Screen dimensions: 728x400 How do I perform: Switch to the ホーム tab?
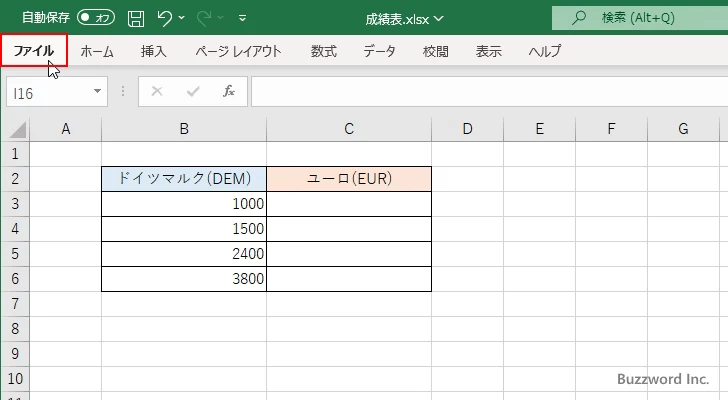point(97,51)
